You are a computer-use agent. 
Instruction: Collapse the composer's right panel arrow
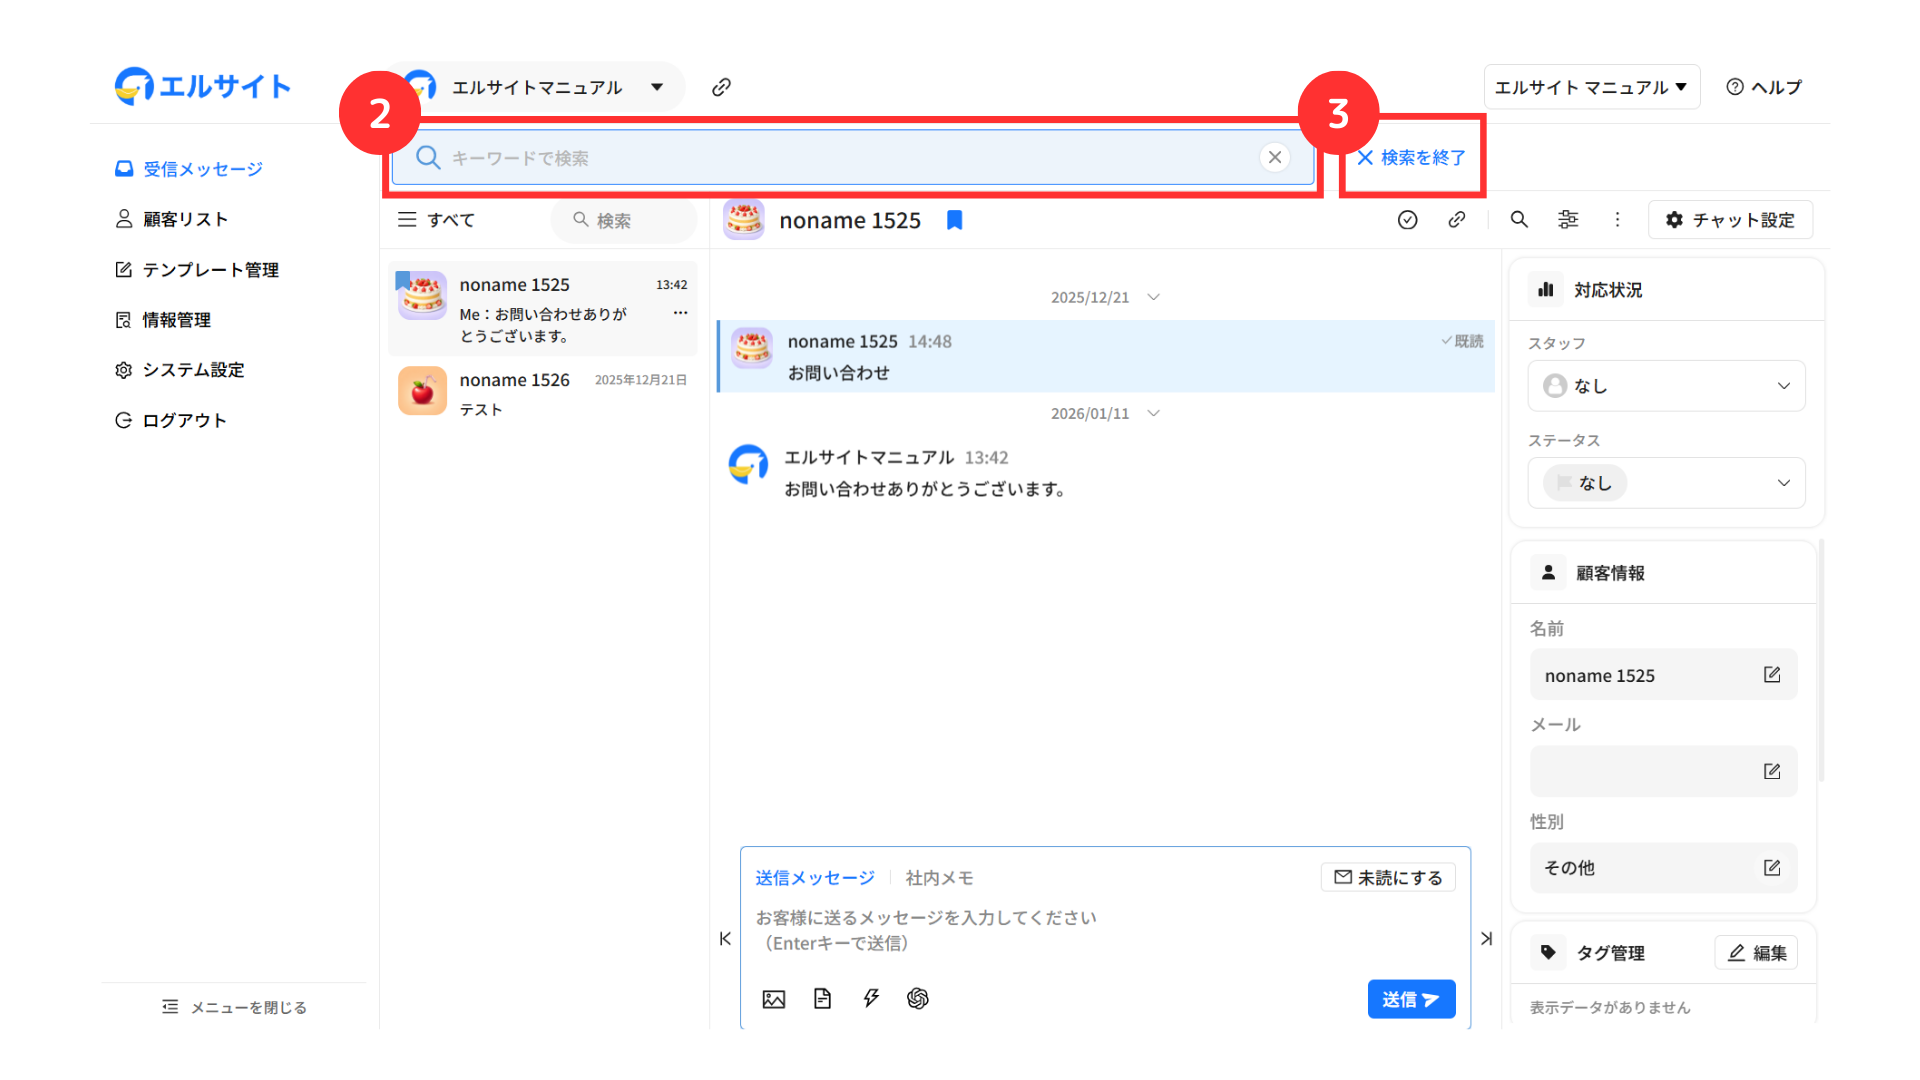[x=1487, y=939]
